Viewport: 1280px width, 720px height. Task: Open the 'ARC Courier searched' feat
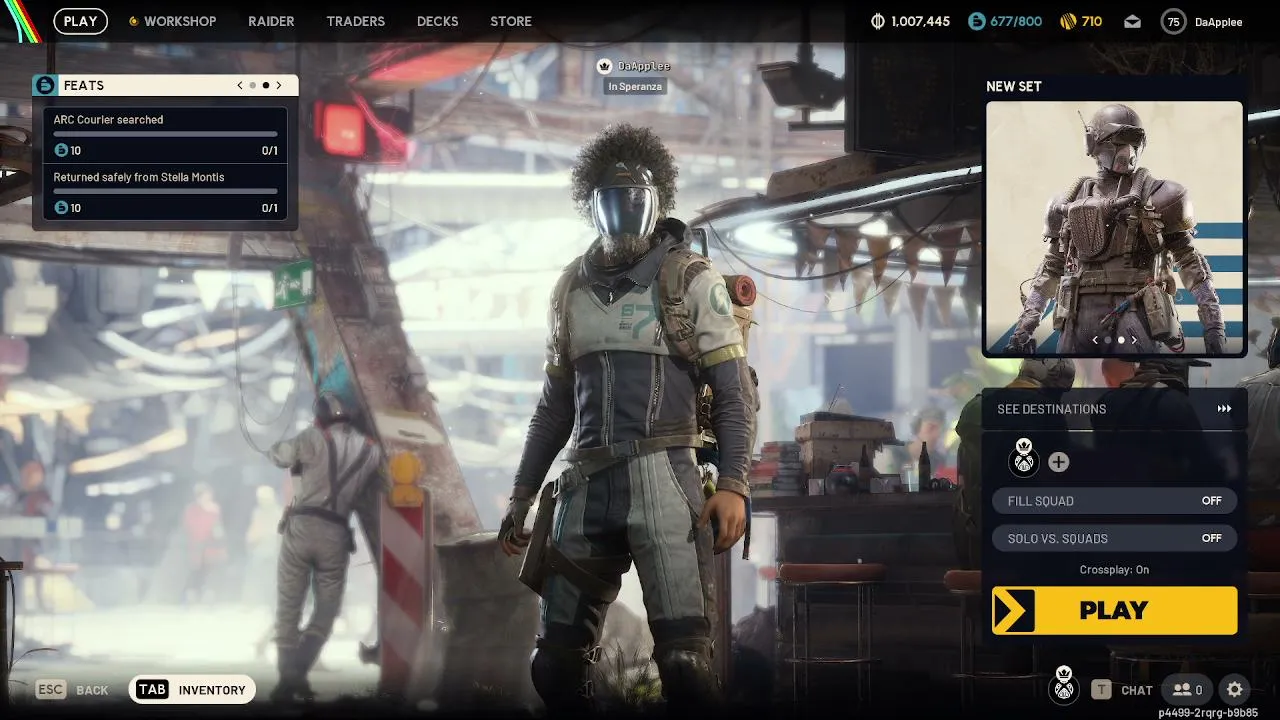(x=166, y=135)
